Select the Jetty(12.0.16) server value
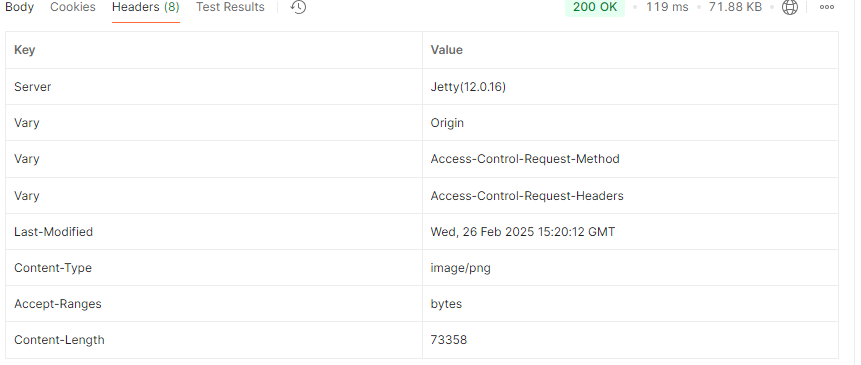 [x=468, y=87]
